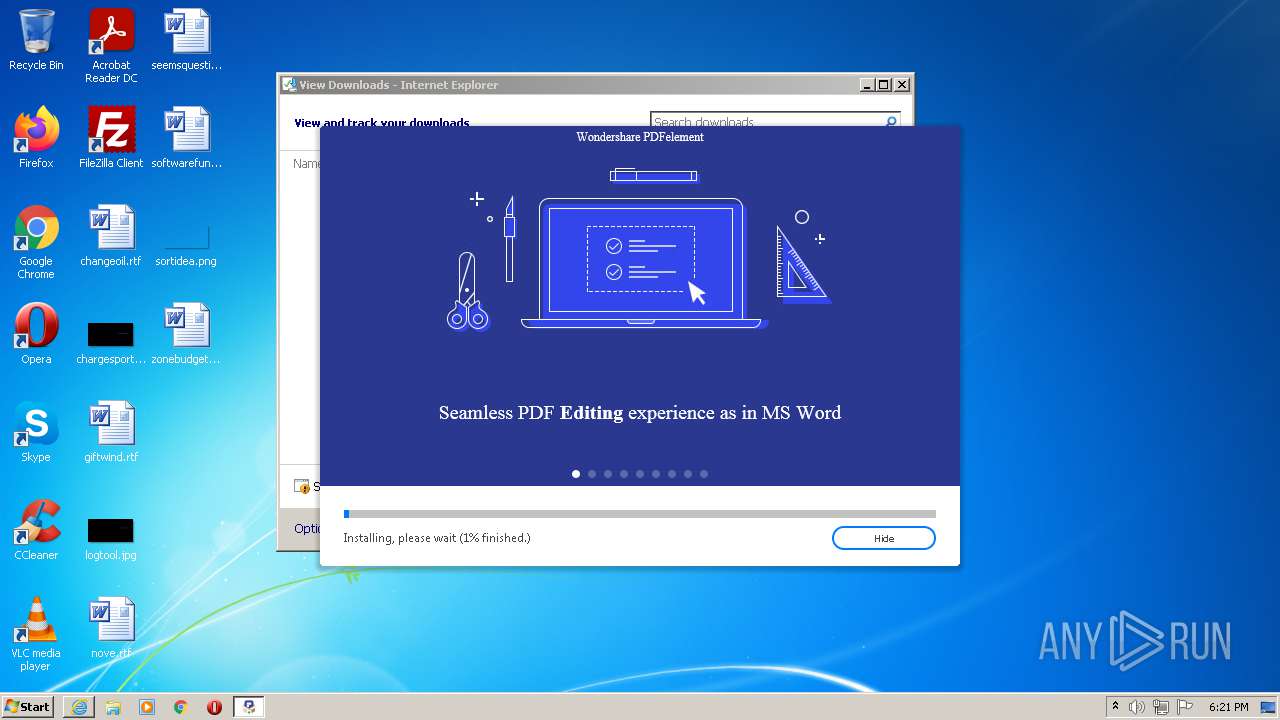The width and height of the screenshot is (1280, 720).
Task: Open the Action Center flag icon
Action: [x=1185, y=707]
